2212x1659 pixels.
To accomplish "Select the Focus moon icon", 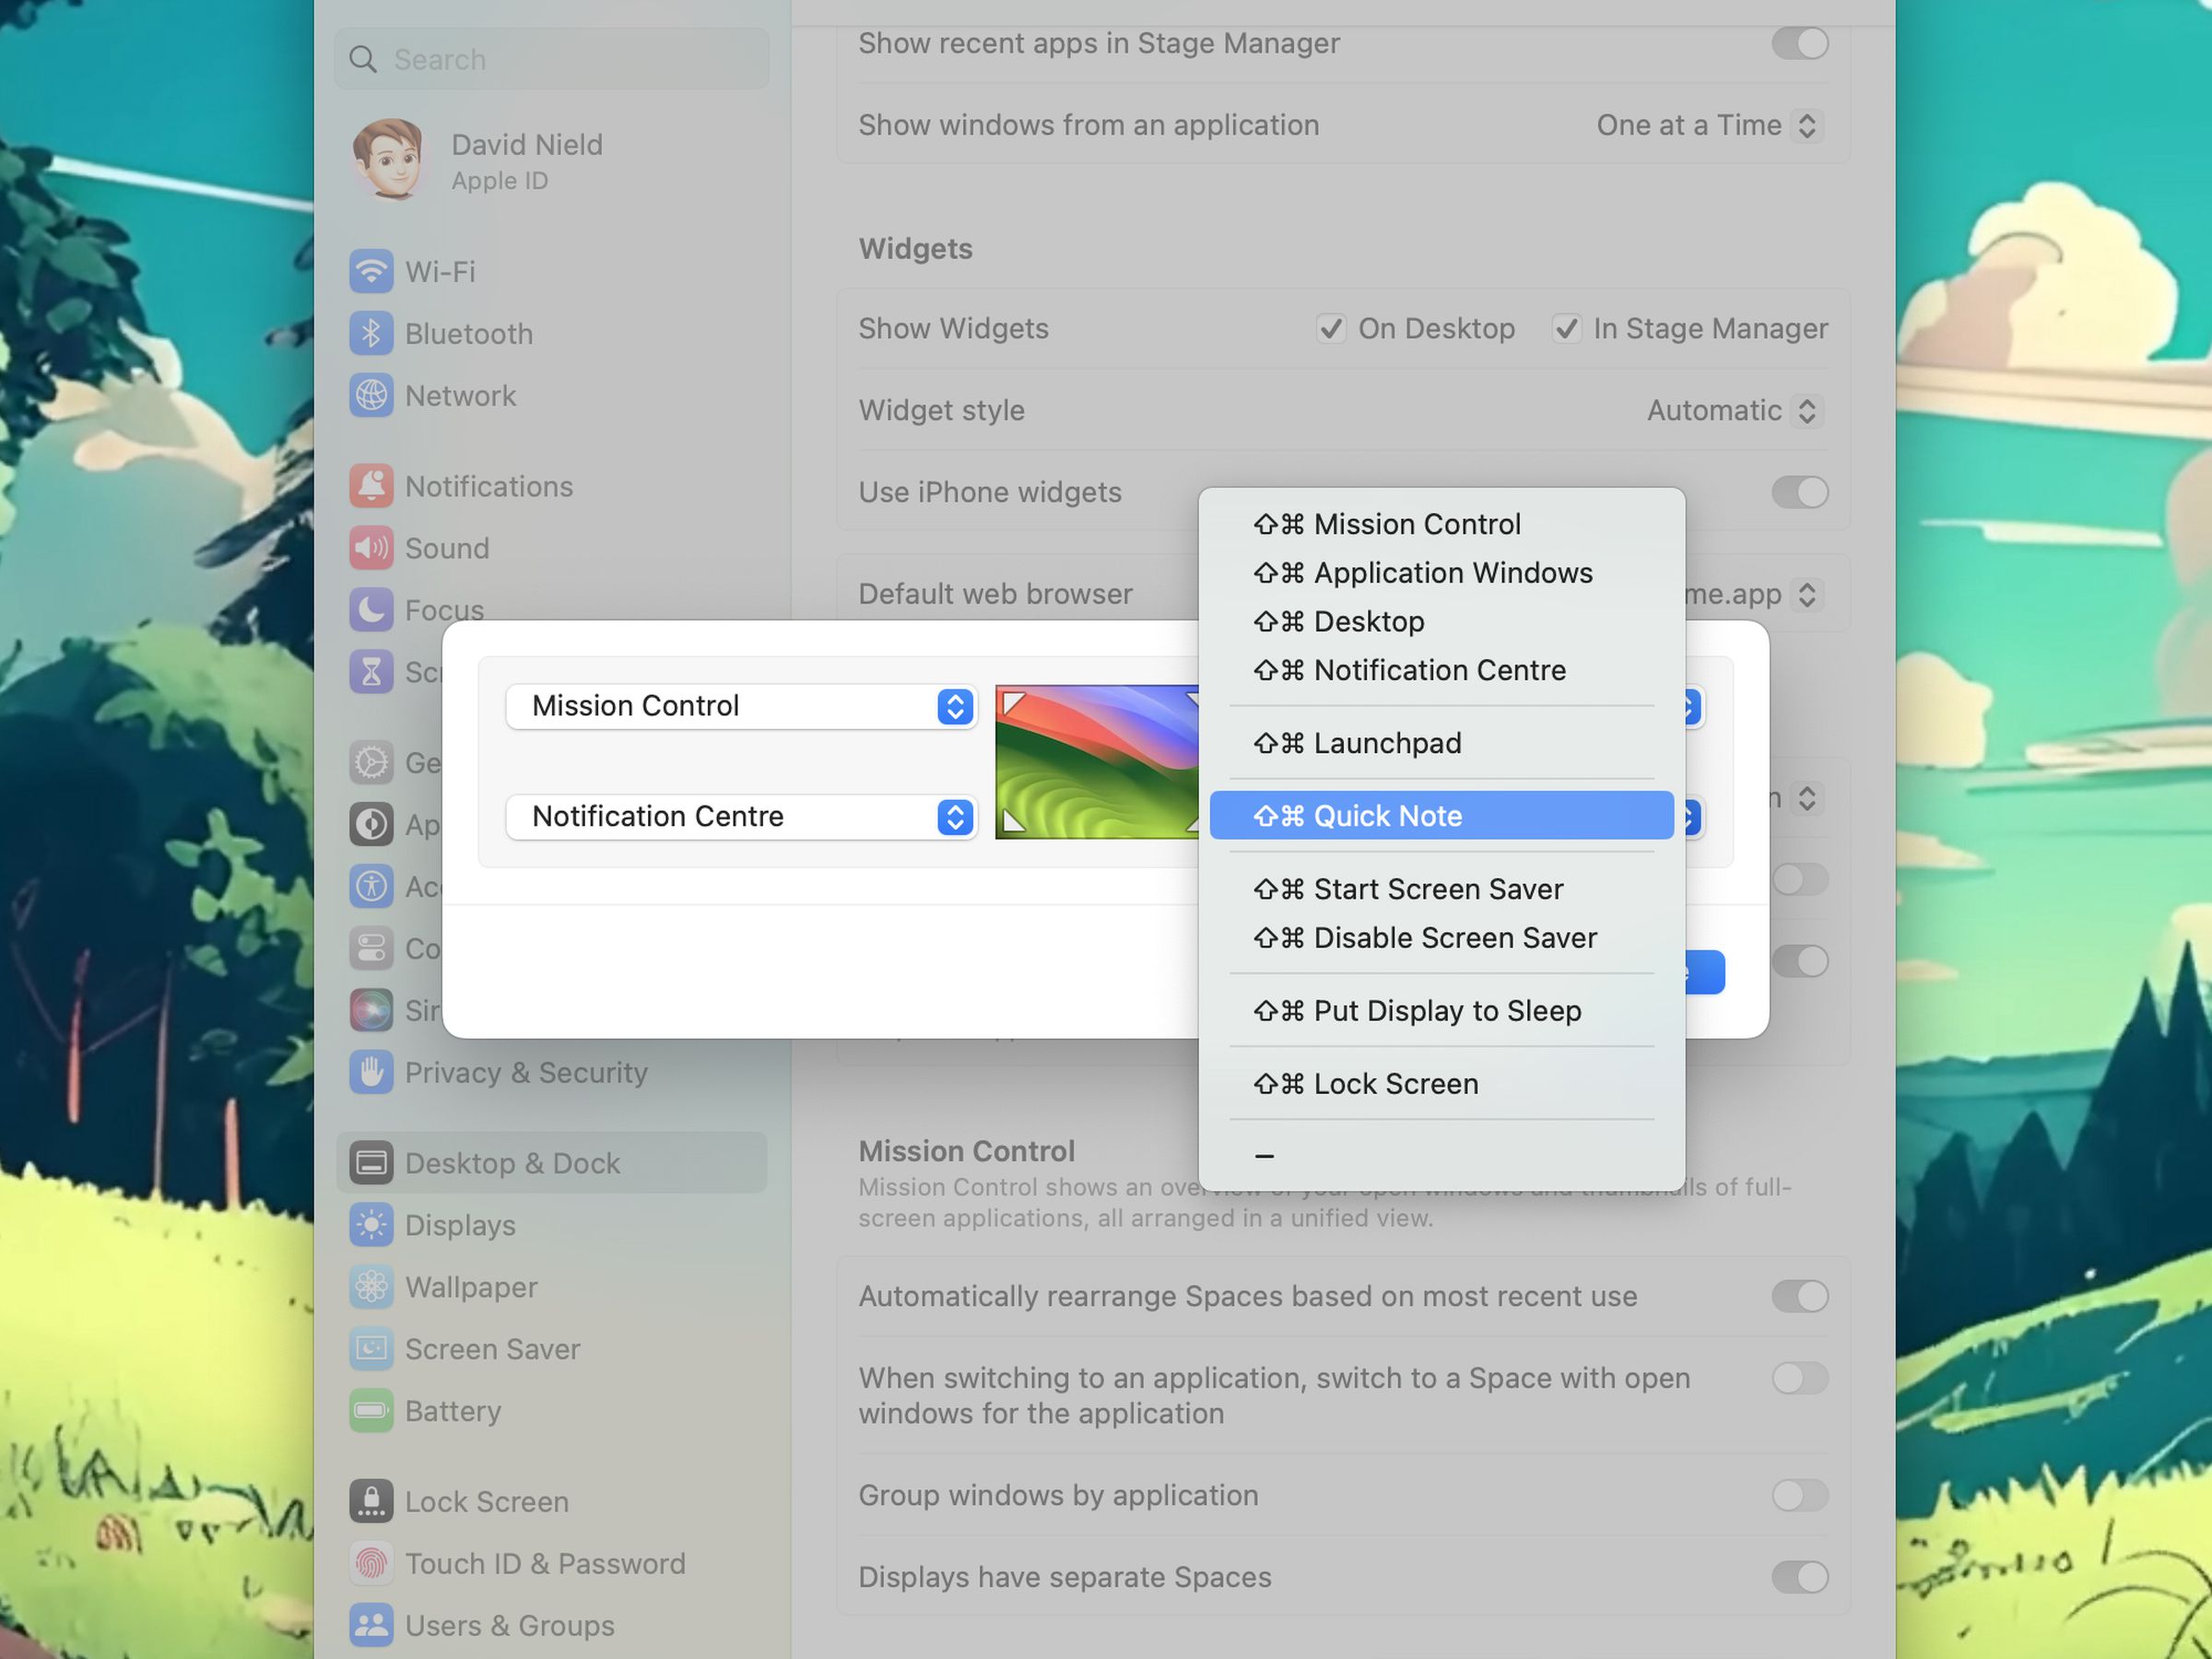I will tap(371, 610).
